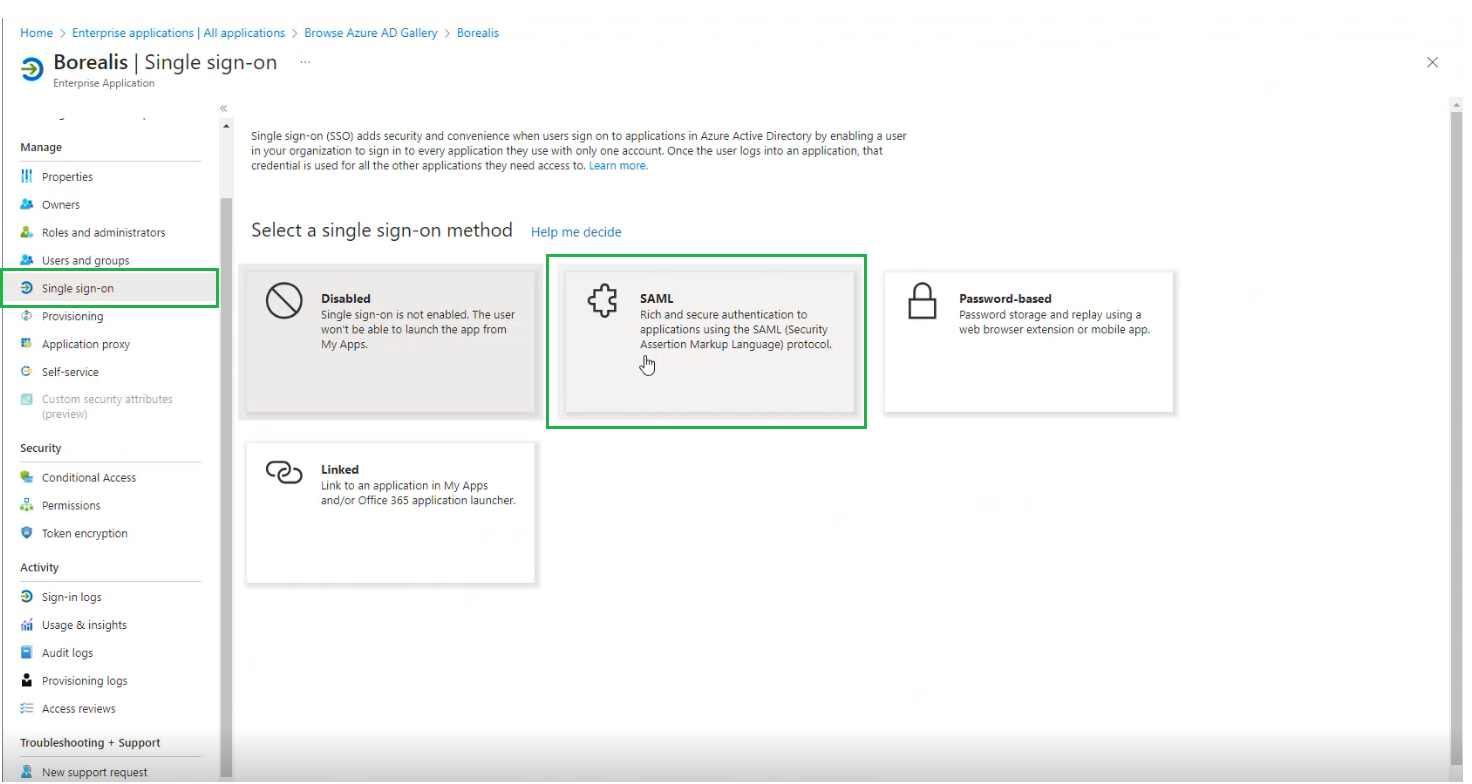Click the Audit logs icon
This screenshot has height=784, width=1472.
pos(27,654)
